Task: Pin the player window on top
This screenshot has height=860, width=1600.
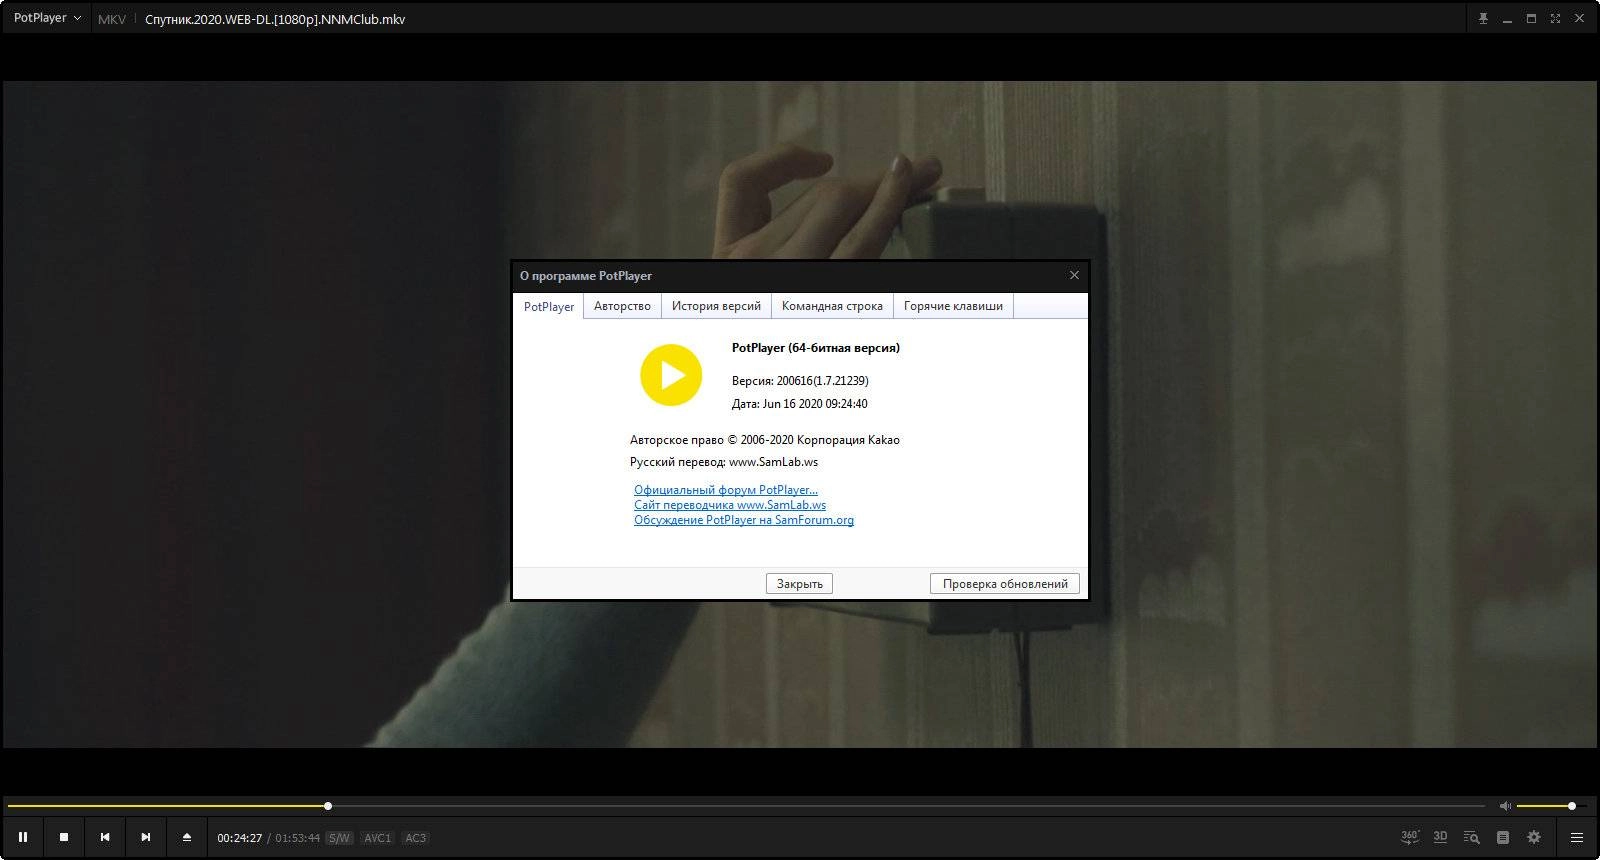Action: click(x=1483, y=19)
